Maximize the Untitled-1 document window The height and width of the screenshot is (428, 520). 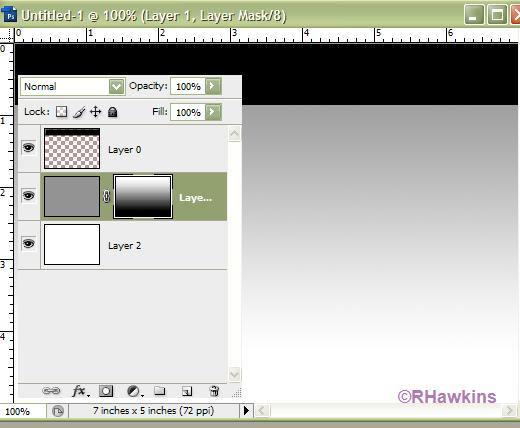pyautogui.click(x=497, y=15)
